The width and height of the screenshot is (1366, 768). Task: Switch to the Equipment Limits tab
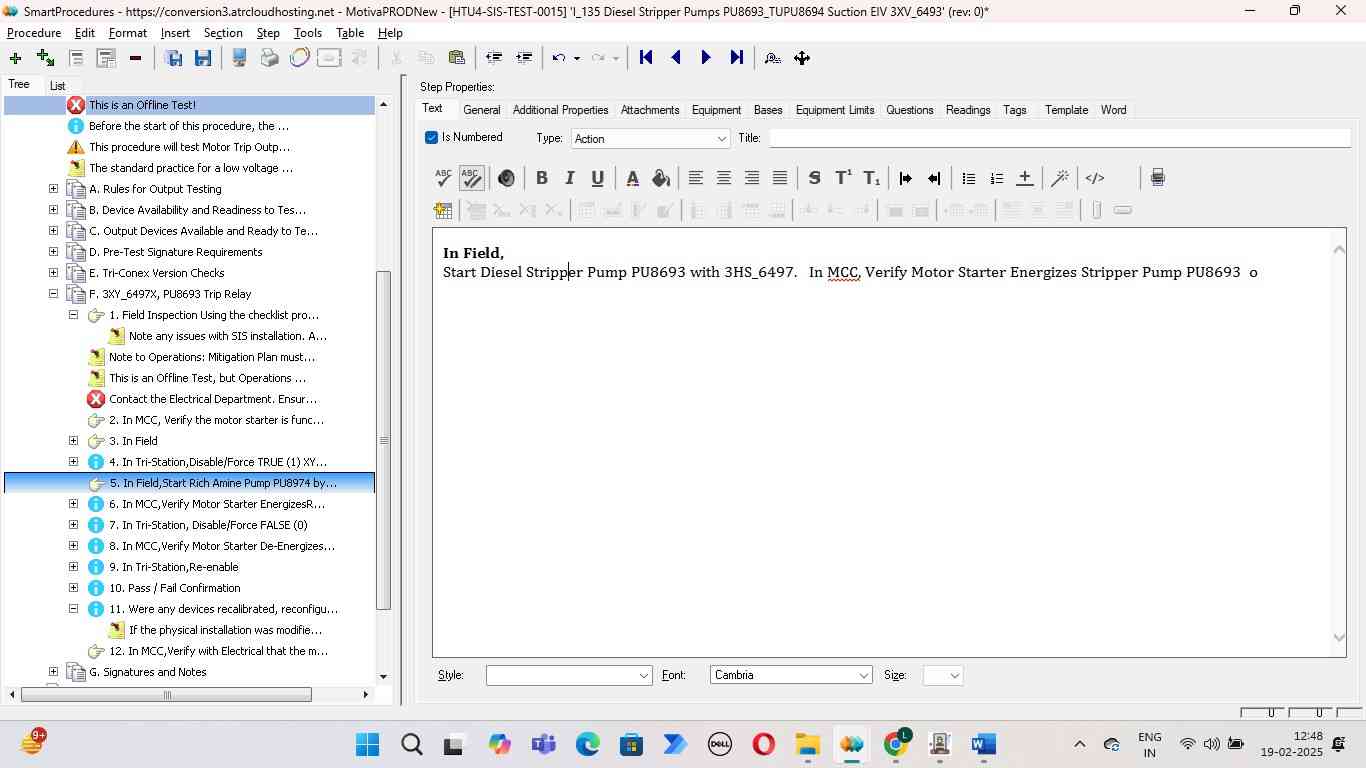835,110
